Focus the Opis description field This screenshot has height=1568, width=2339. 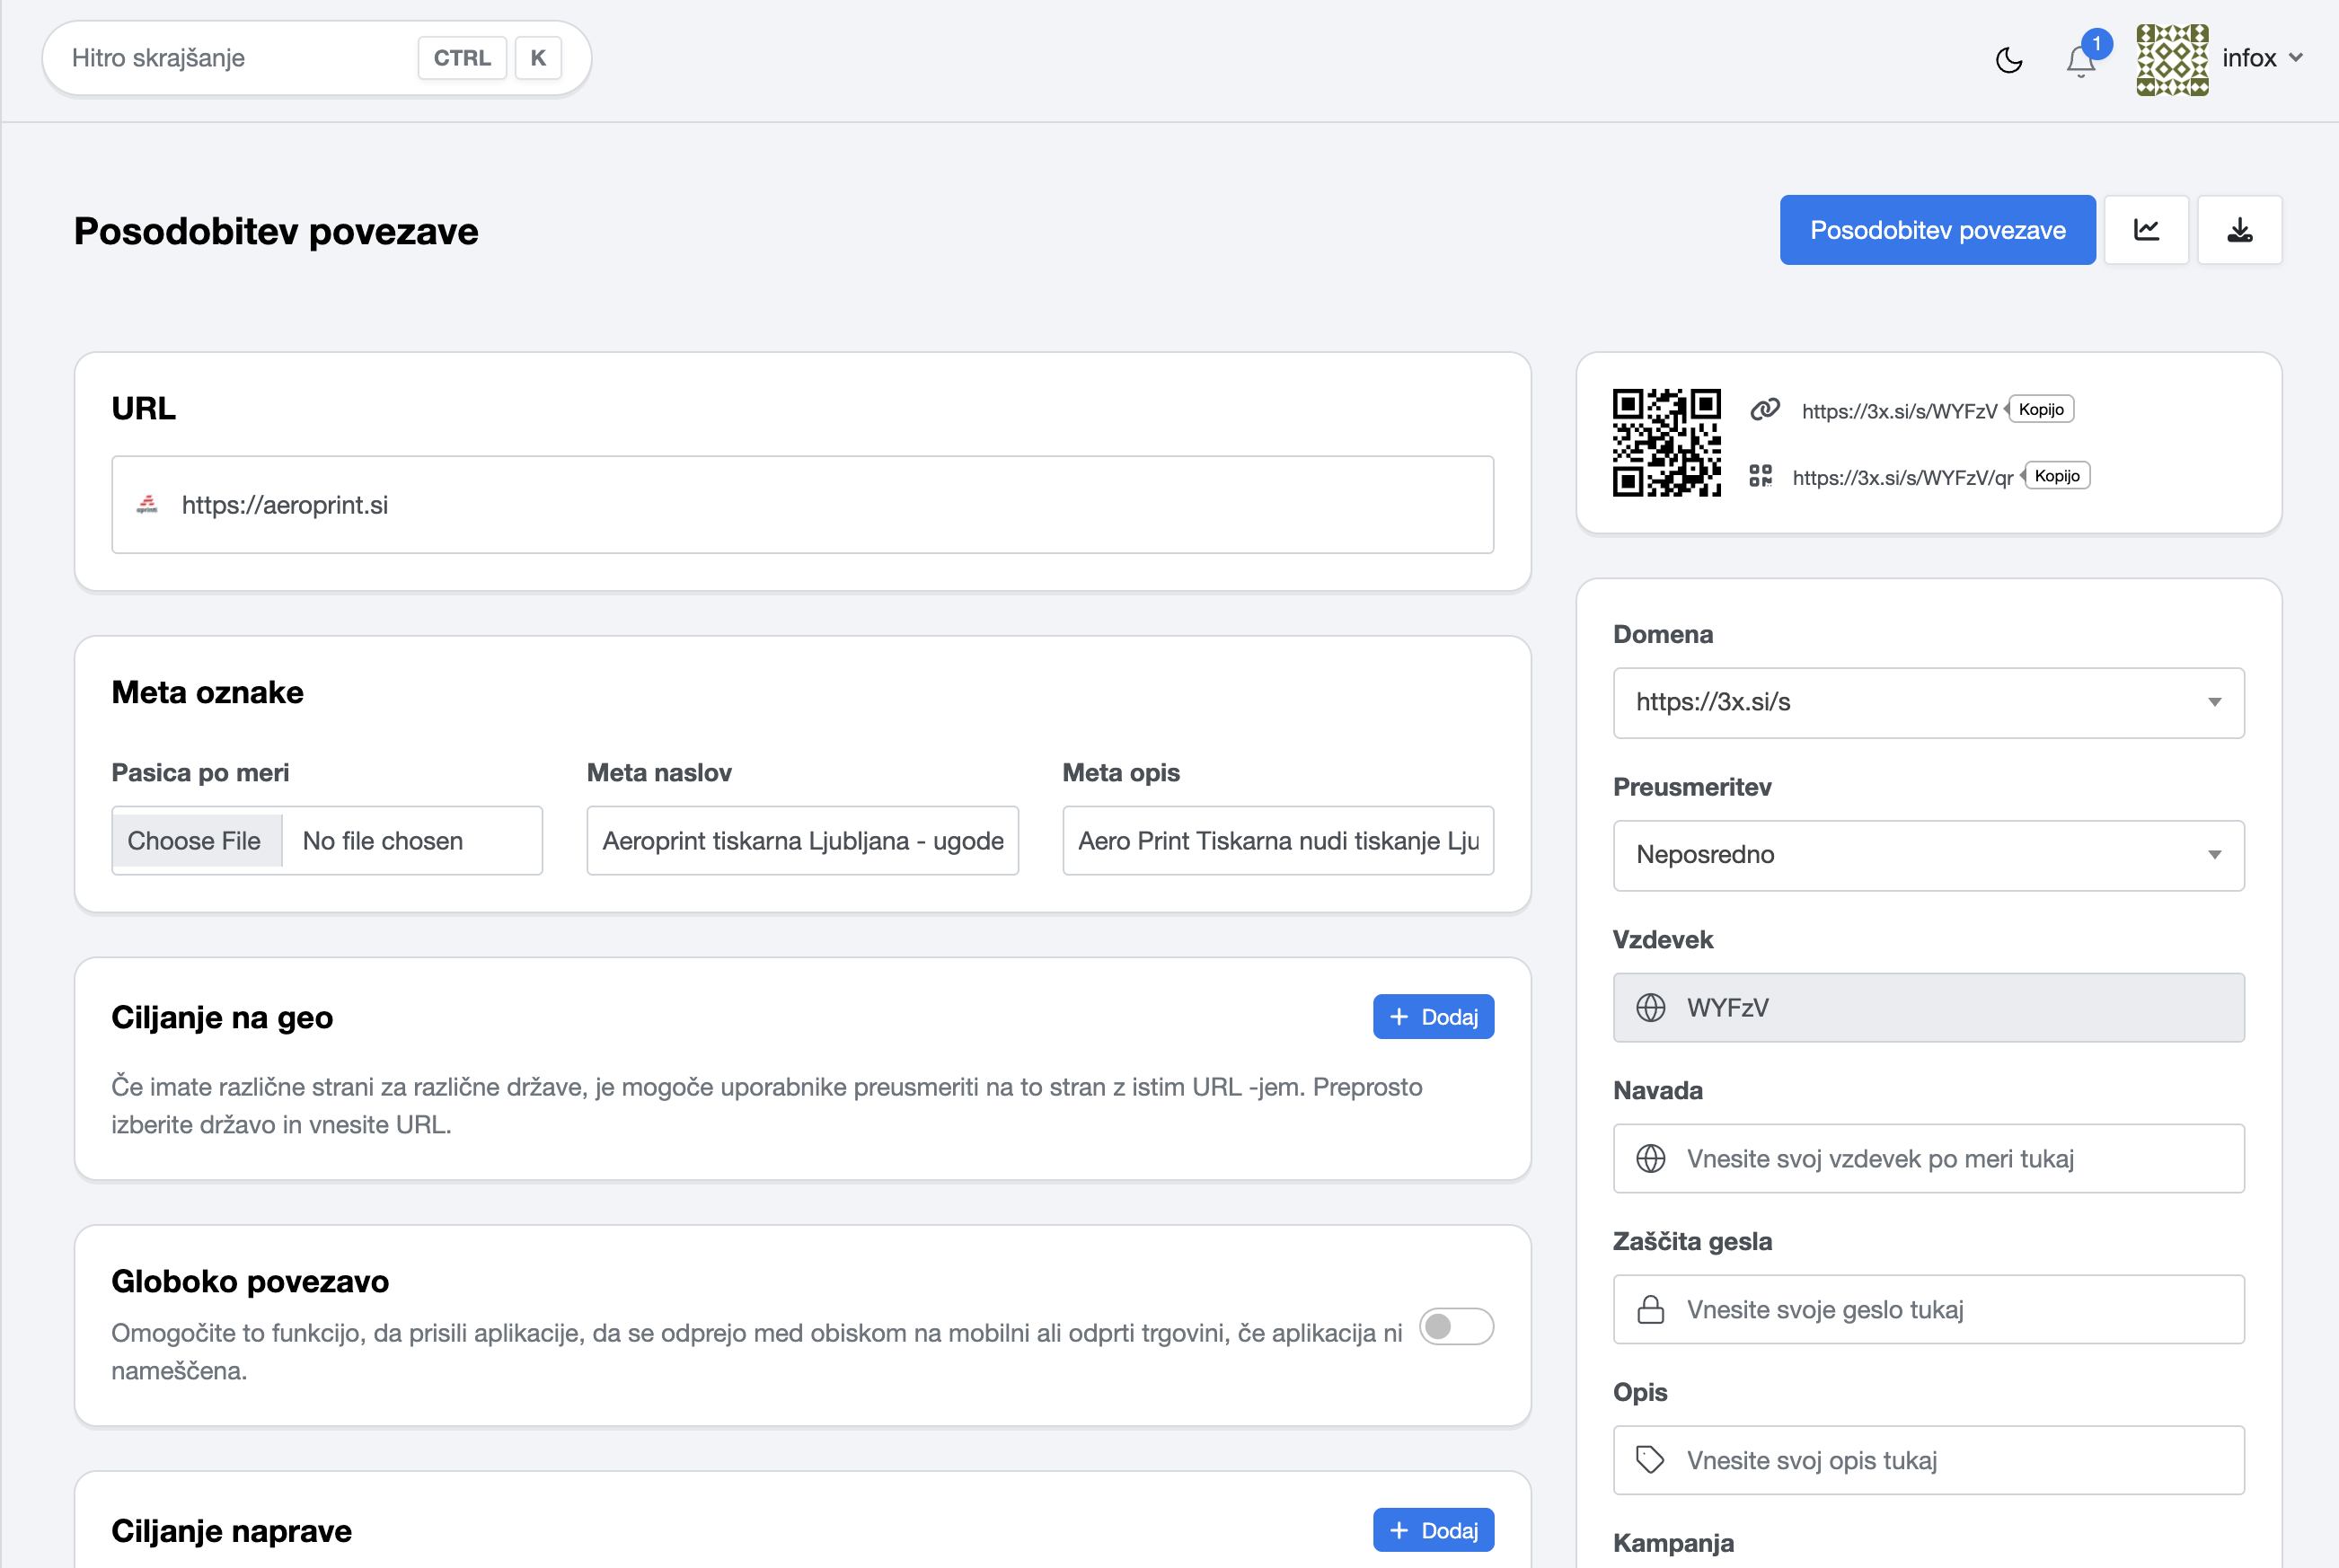coord(1928,1460)
